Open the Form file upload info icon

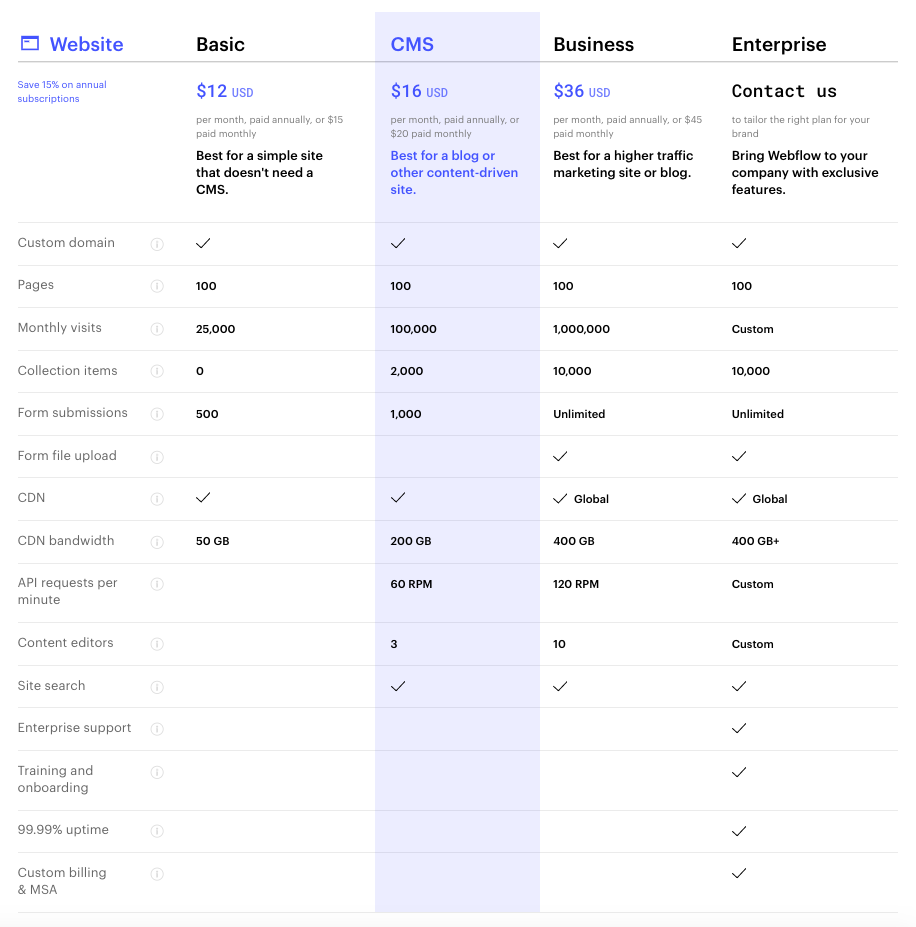coord(157,456)
